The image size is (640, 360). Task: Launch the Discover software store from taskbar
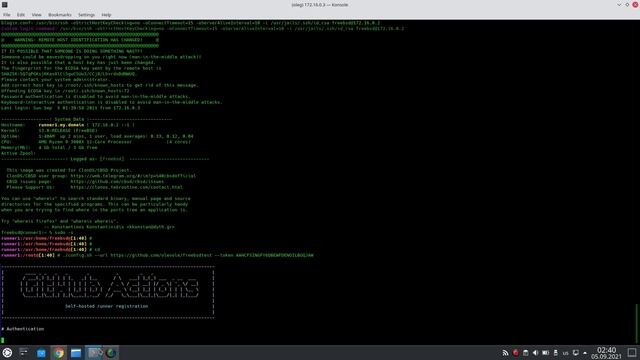(41, 353)
